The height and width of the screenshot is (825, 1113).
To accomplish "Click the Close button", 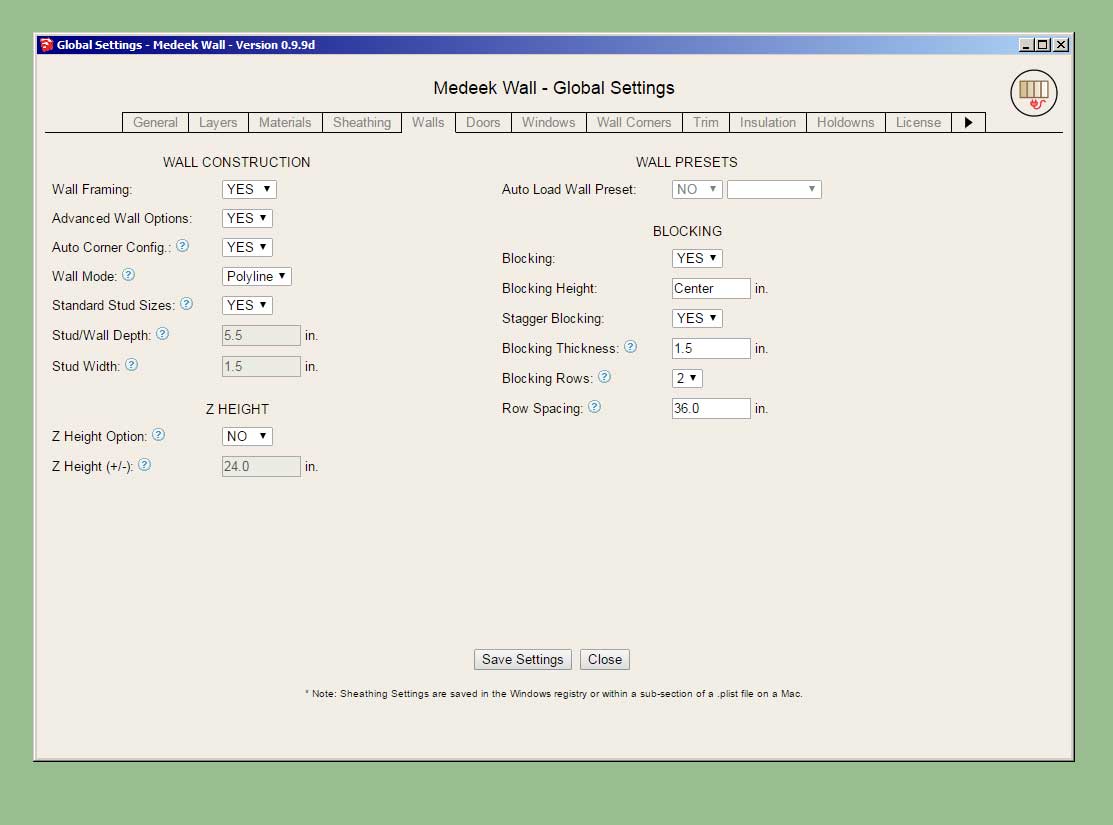I will [x=605, y=660].
